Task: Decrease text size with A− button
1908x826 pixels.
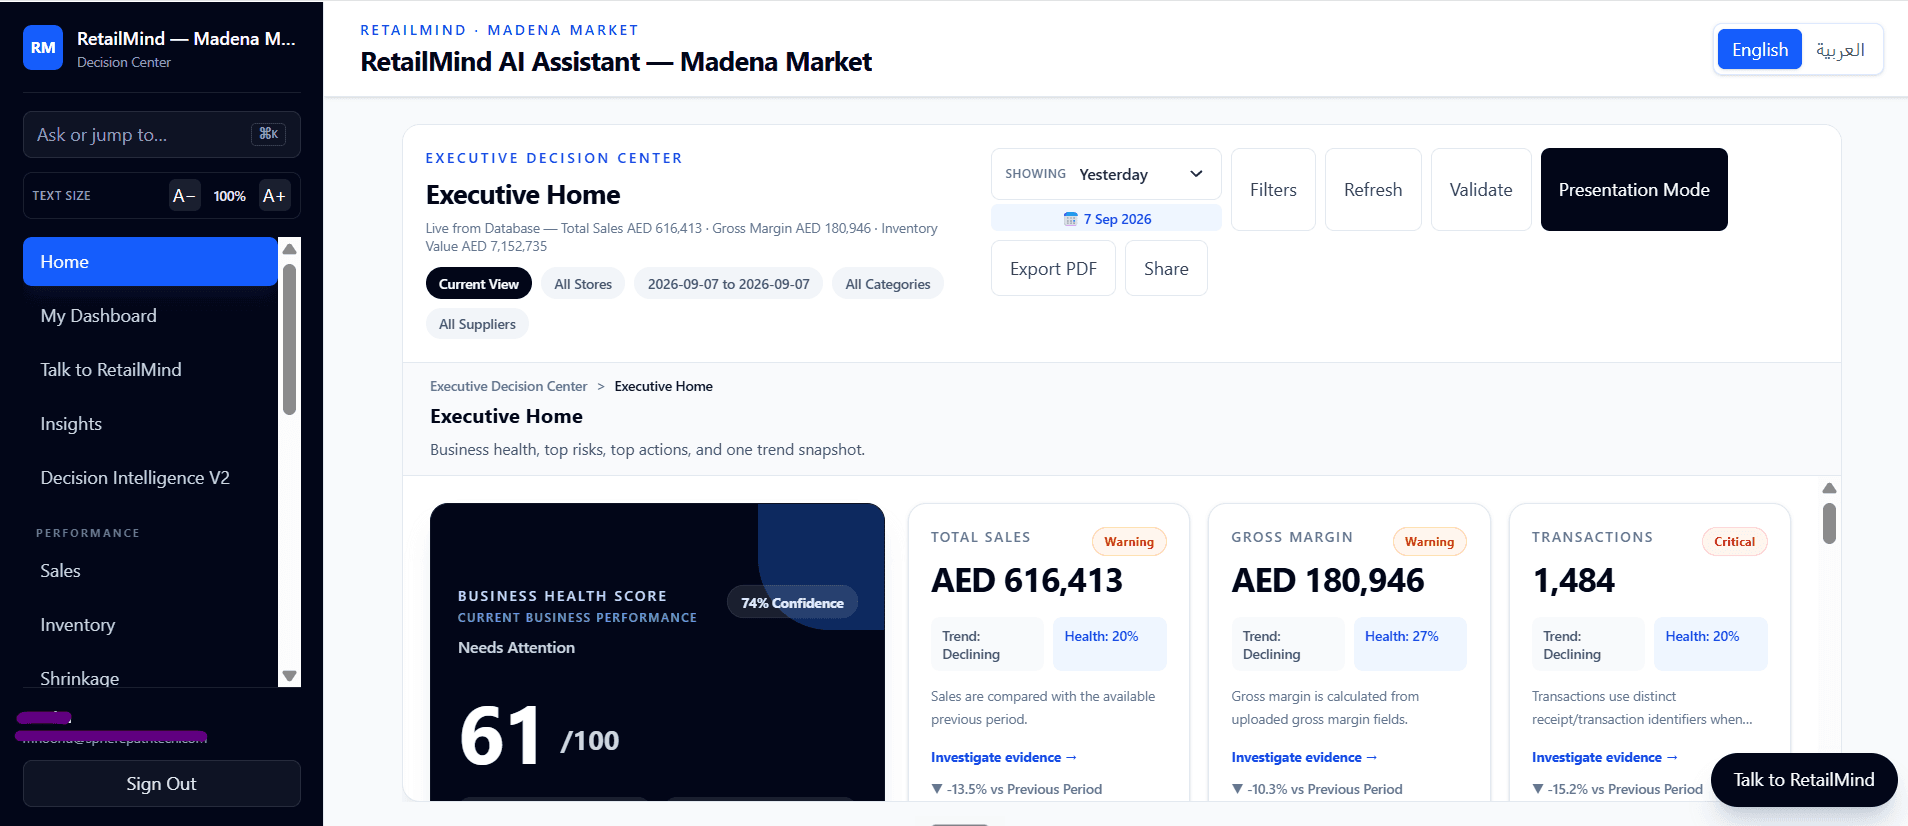Action: [184, 196]
